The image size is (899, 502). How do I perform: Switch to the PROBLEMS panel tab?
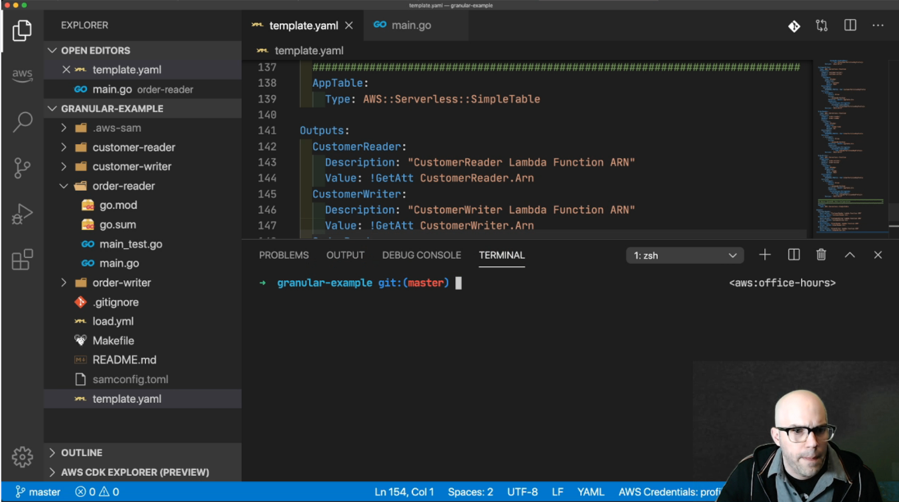point(284,255)
